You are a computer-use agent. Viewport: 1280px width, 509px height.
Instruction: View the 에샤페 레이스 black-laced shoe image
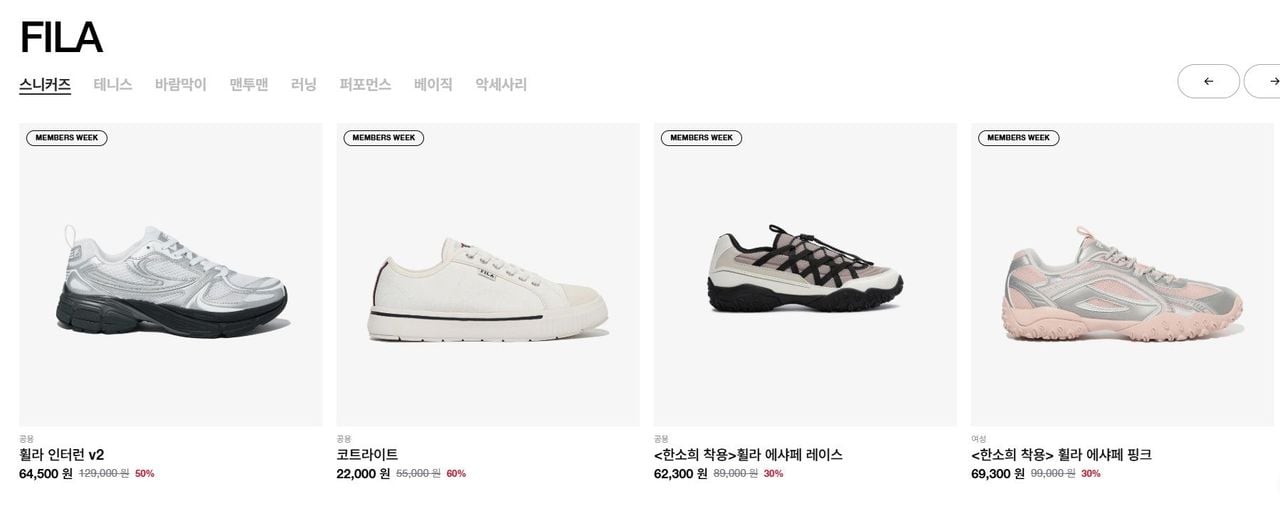[x=805, y=275]
